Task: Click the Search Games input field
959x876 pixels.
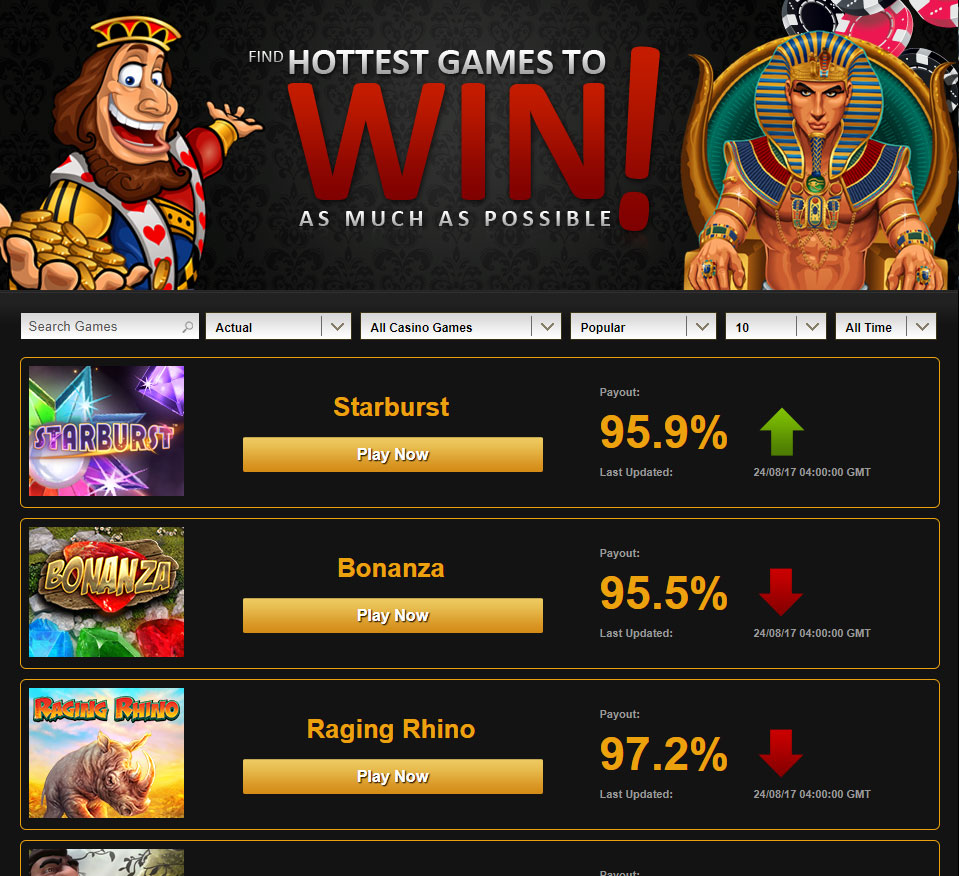Action: [x=110, y=327]
